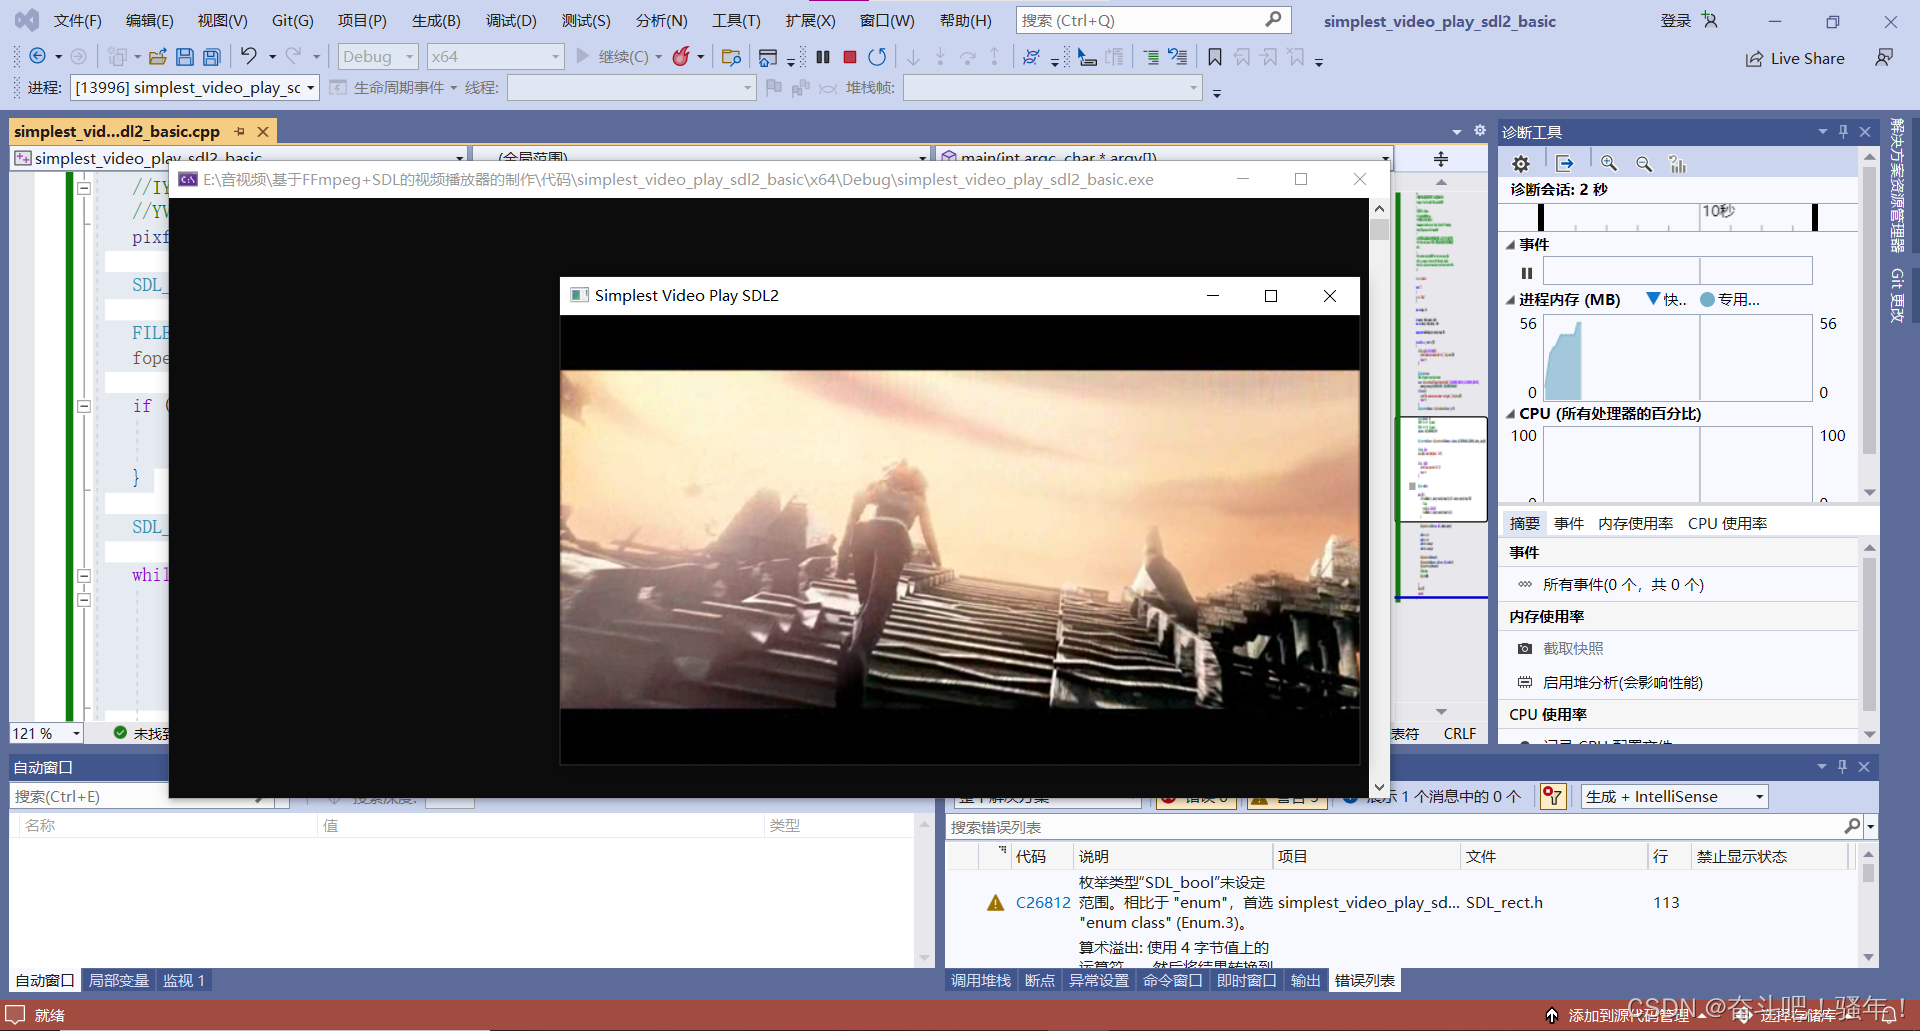Open the 调试(D) menu
Screen dimensions: 1920x1031
pyautogui.click(x=511, y=20)
